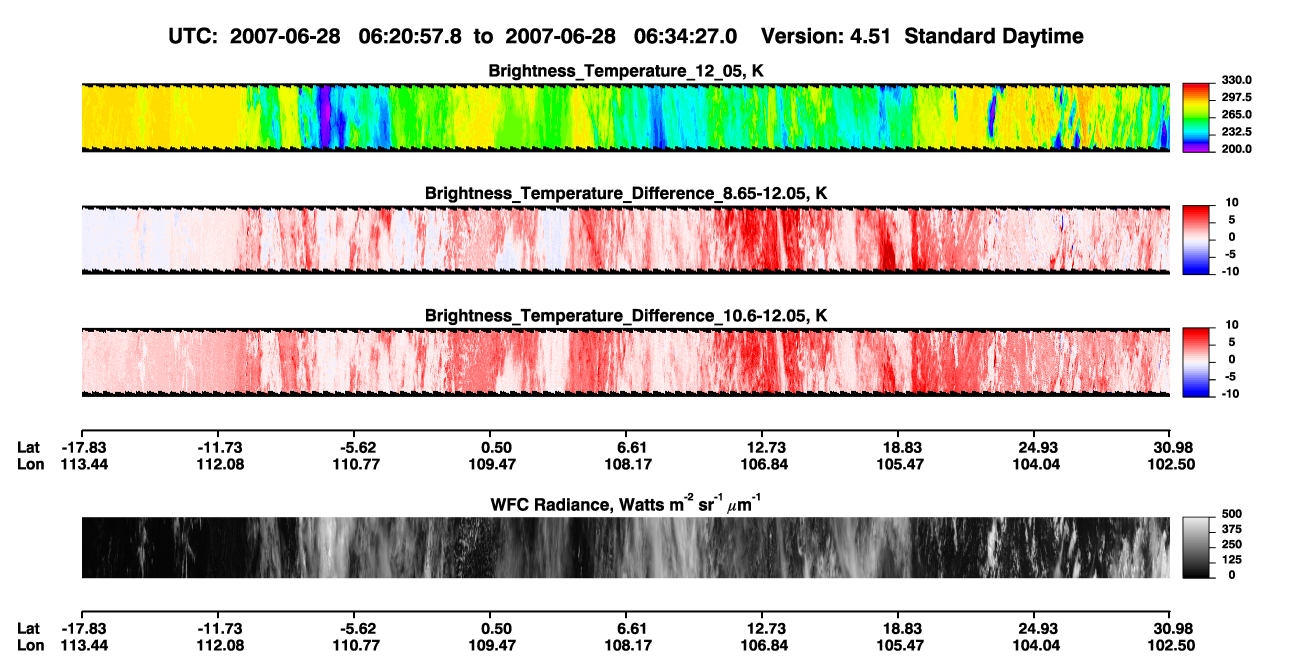1300x667 pixels.
Task: Click the UTC: label in the header
Action: pos(193,36)
